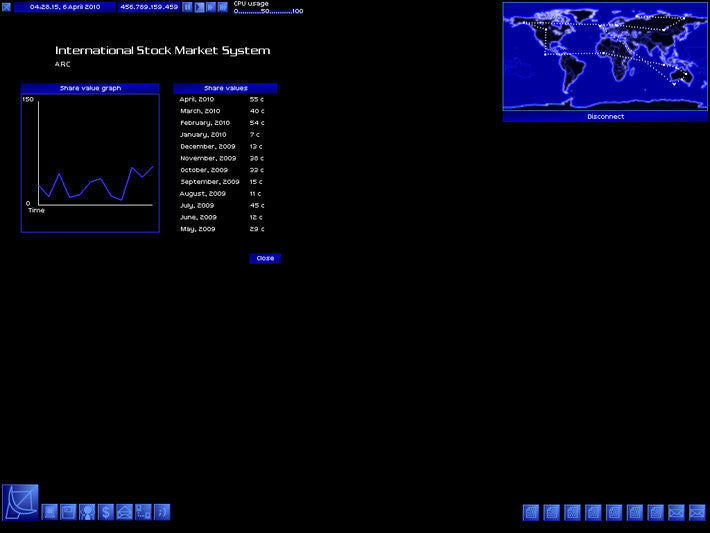Click the Disconnect button under map
710x533 pixels.
click(605, 117)
